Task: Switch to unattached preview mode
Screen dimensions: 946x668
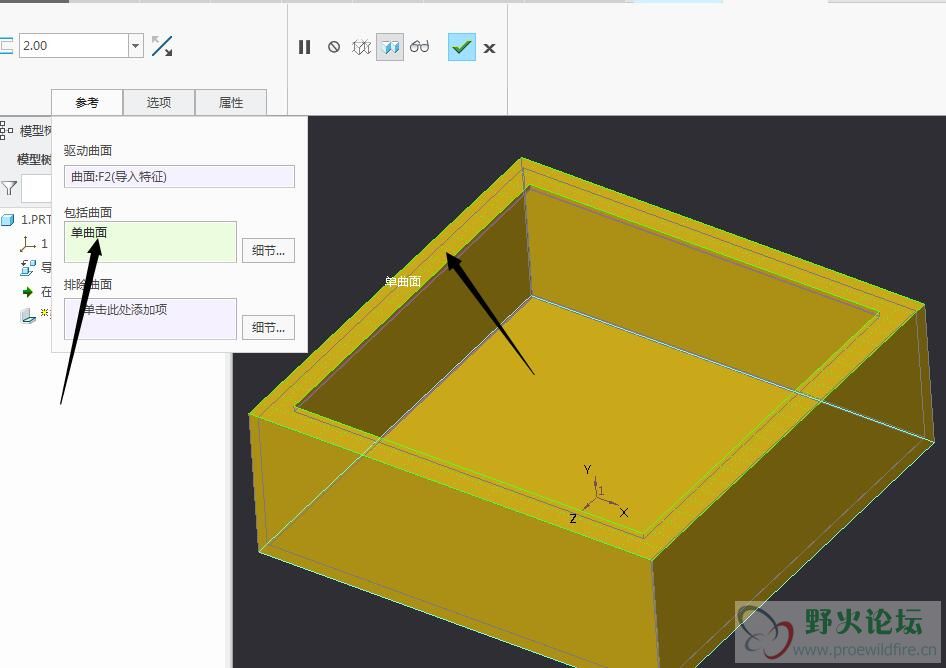Action: 361,47
